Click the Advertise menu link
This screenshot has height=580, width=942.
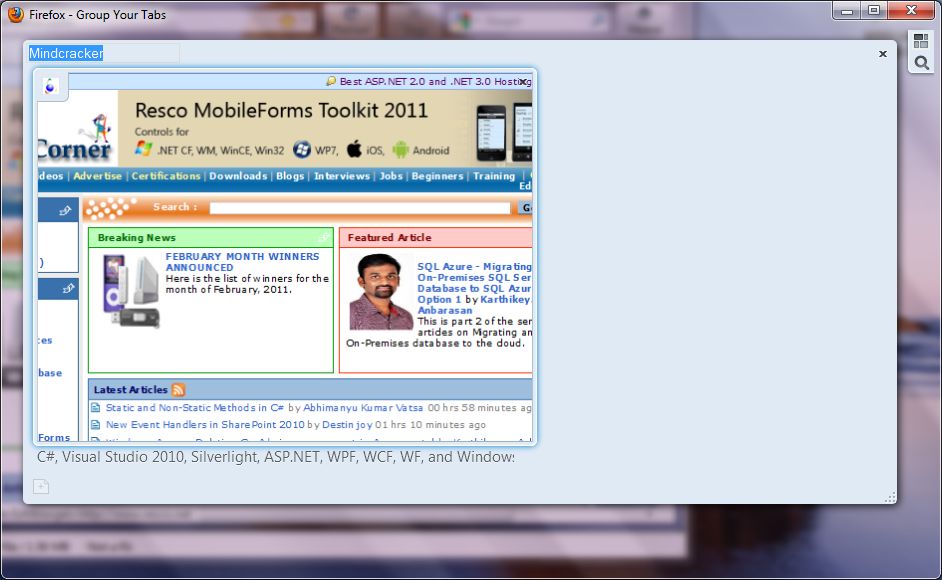97,176
